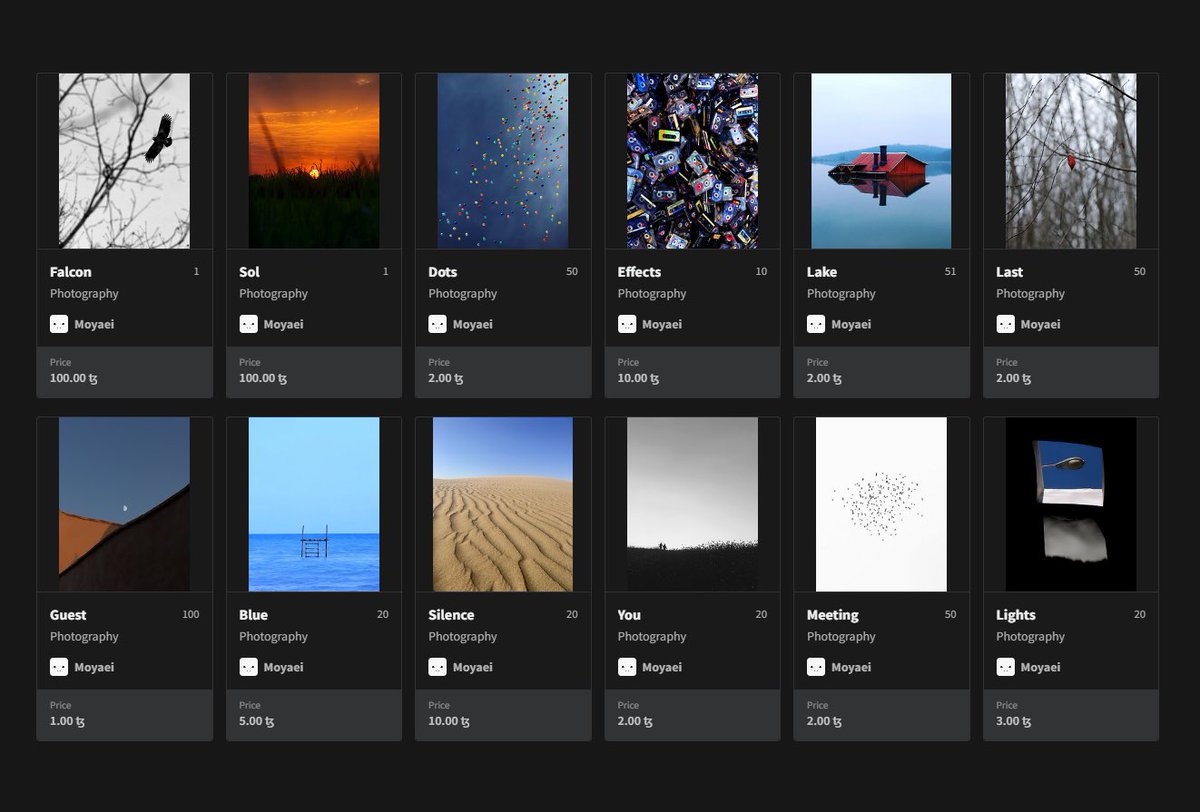Click Moyaei avatar icon on Meeting card
The image size is (1200, 812).
[x=816, y=667]
